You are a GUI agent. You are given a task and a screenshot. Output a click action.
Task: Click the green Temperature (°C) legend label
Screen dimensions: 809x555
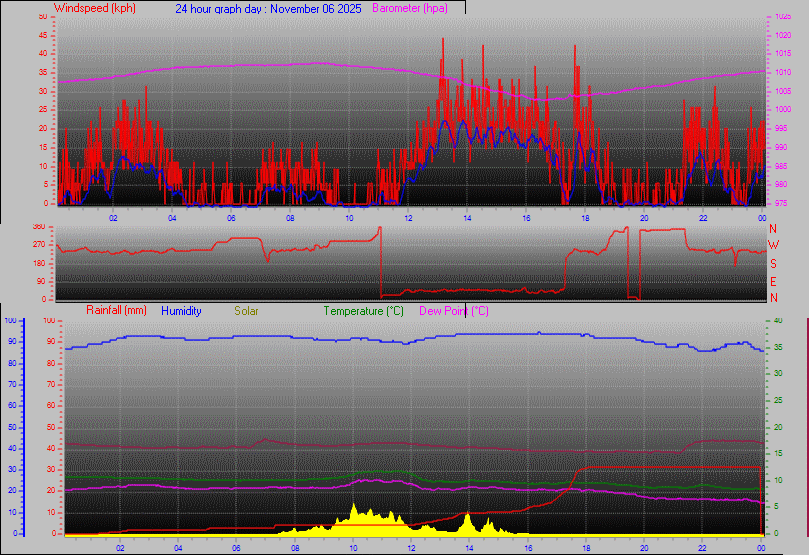point(366,311)
